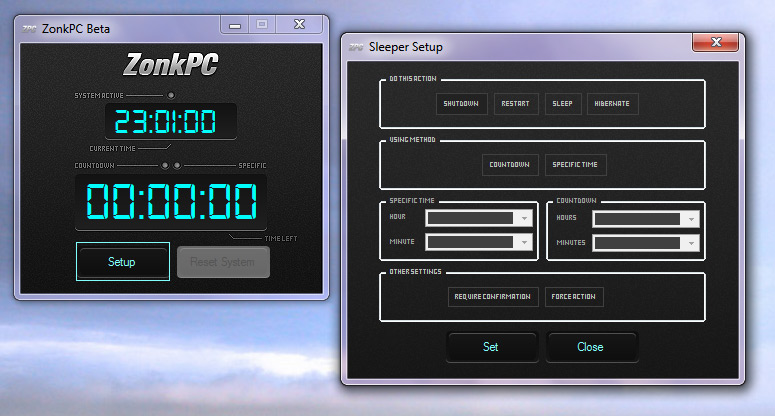This screenshot has height=416, width=775.
Task: Open the Specific Time Hour dropdown
Action: click(478, 218)
